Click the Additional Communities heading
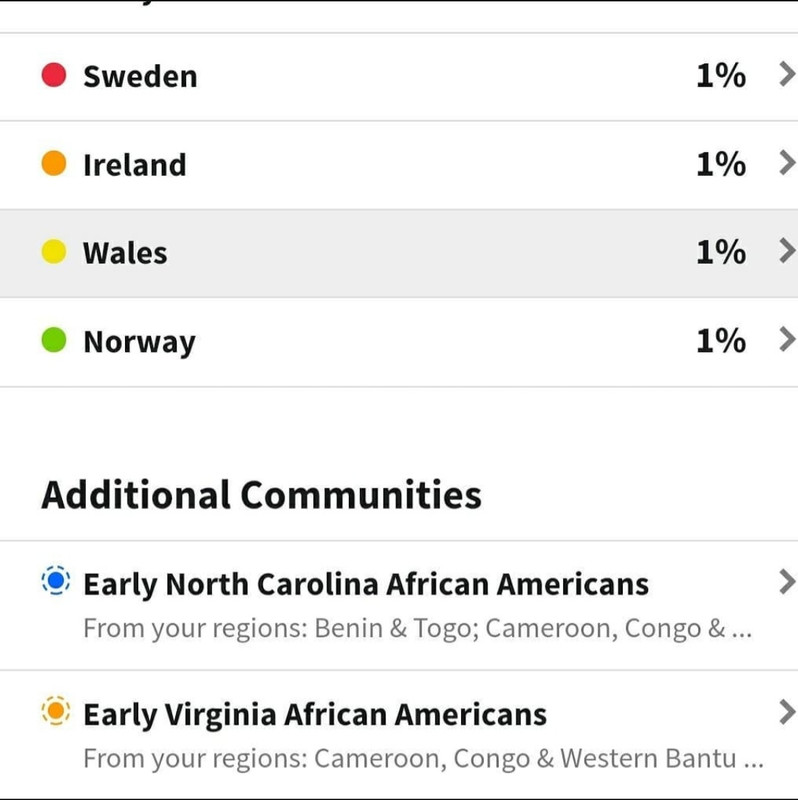The width and height of the screenshot is (798, 800). click(x=261, y=494)
